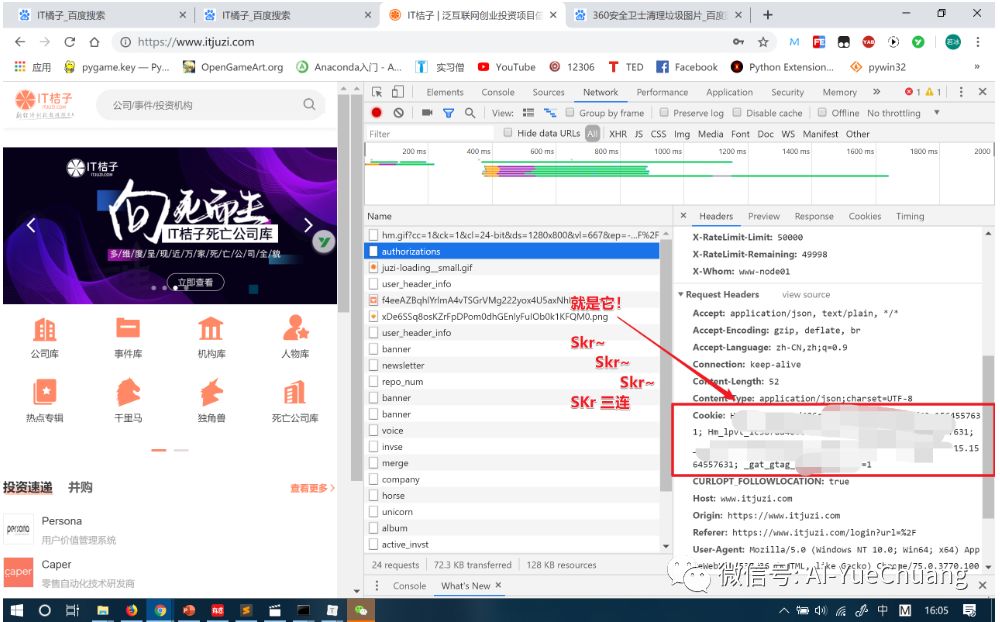Show the next banner slide arrow
This screenshot has width=1000, height=622.
click(308, 225)
